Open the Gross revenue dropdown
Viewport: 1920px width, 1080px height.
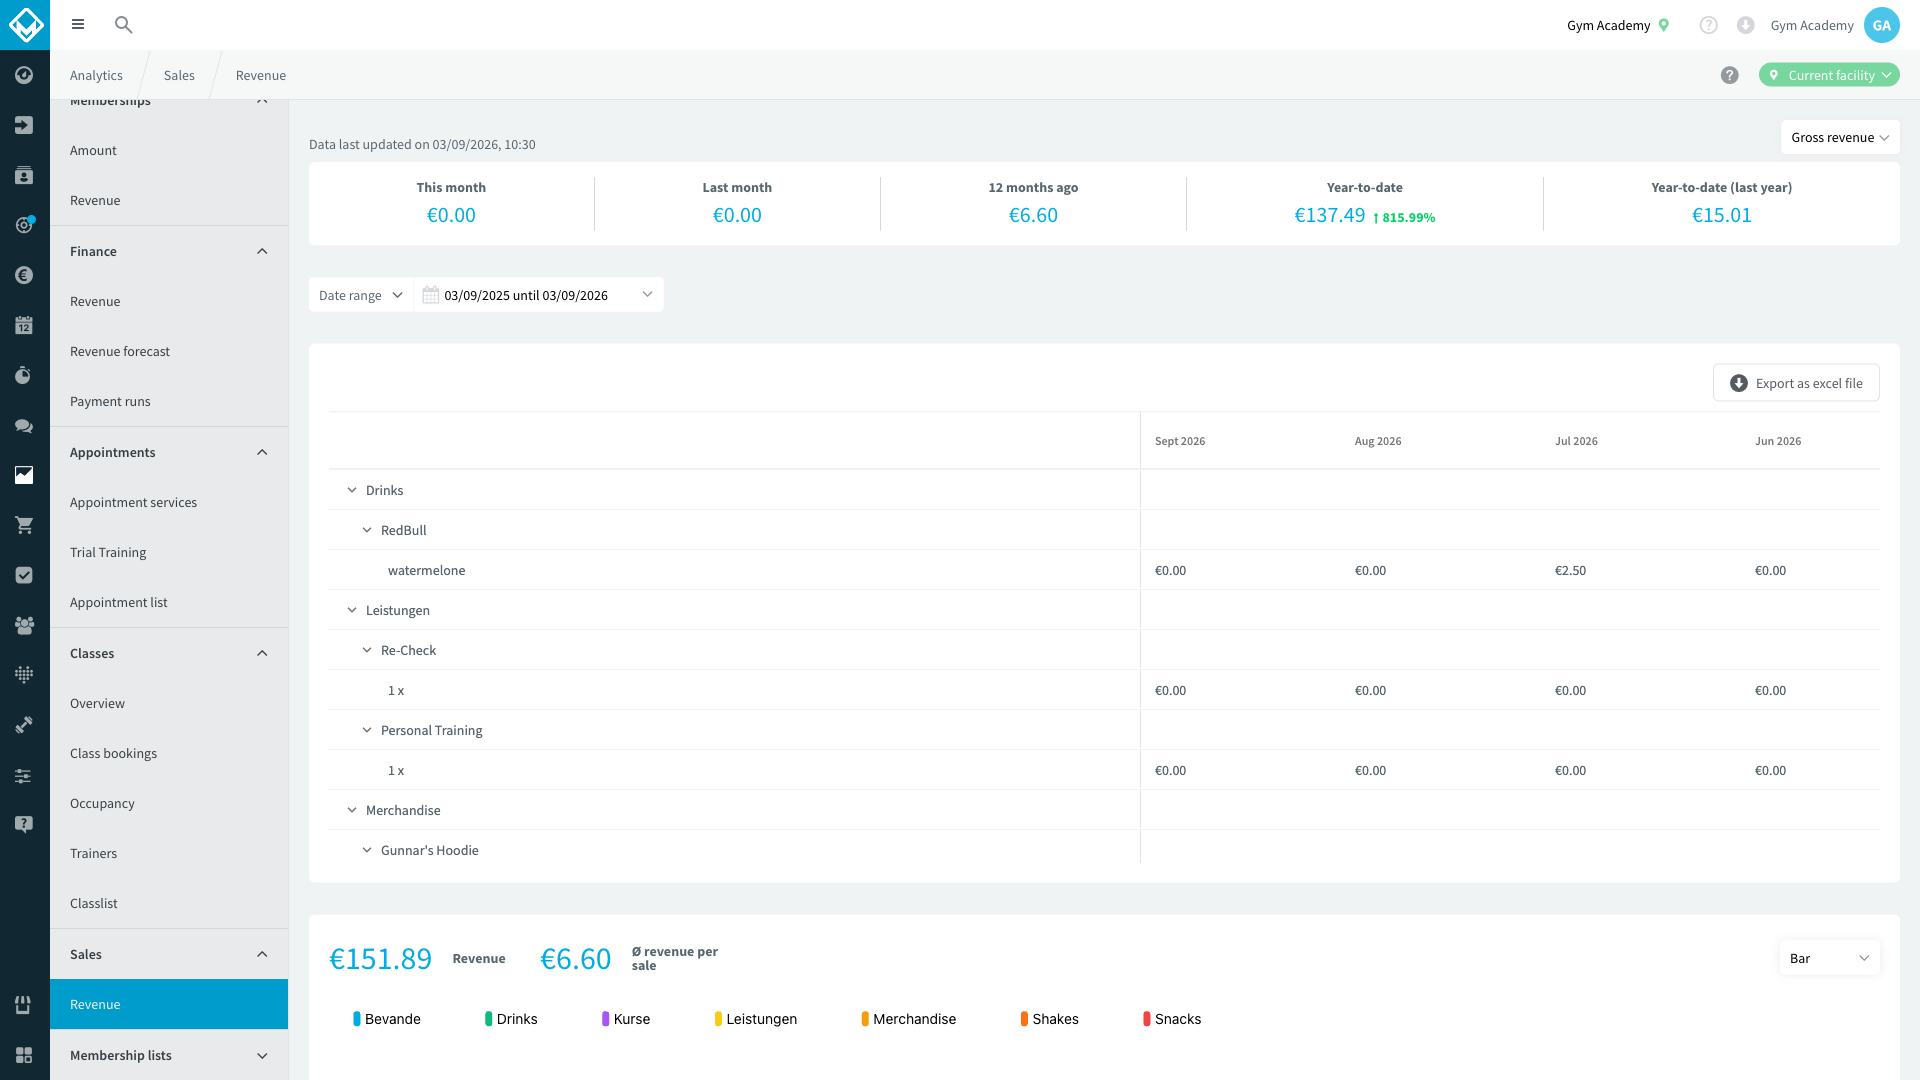[1839, 138]
